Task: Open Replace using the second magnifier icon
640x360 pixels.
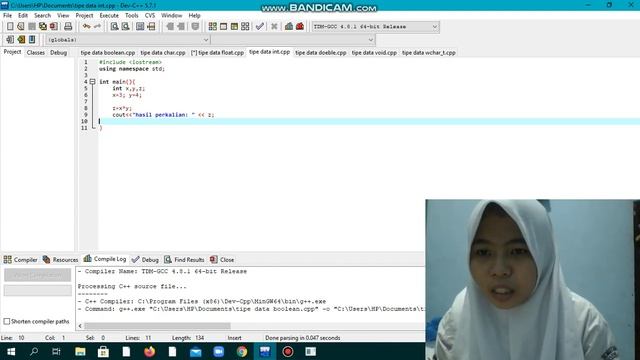Action: tap(126, 27)
